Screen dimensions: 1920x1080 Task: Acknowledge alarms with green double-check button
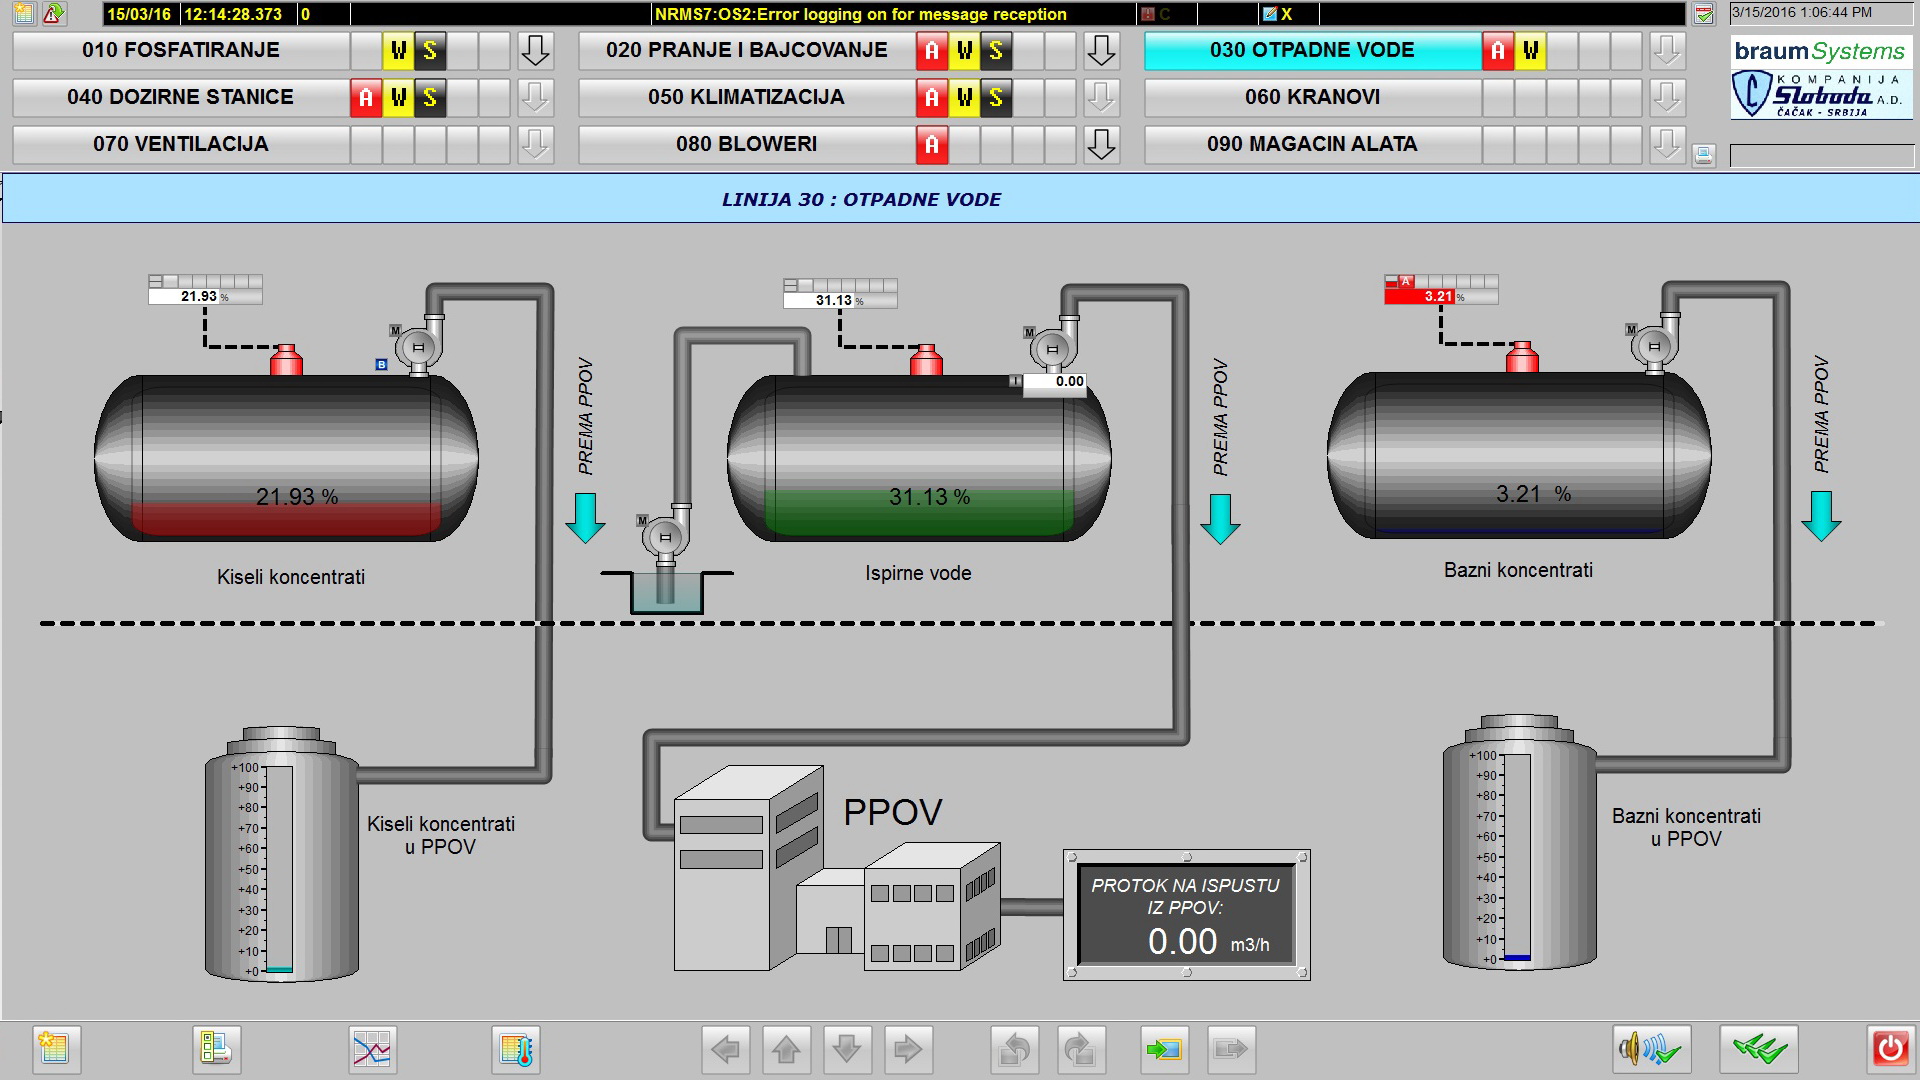click(1759, 1049)
